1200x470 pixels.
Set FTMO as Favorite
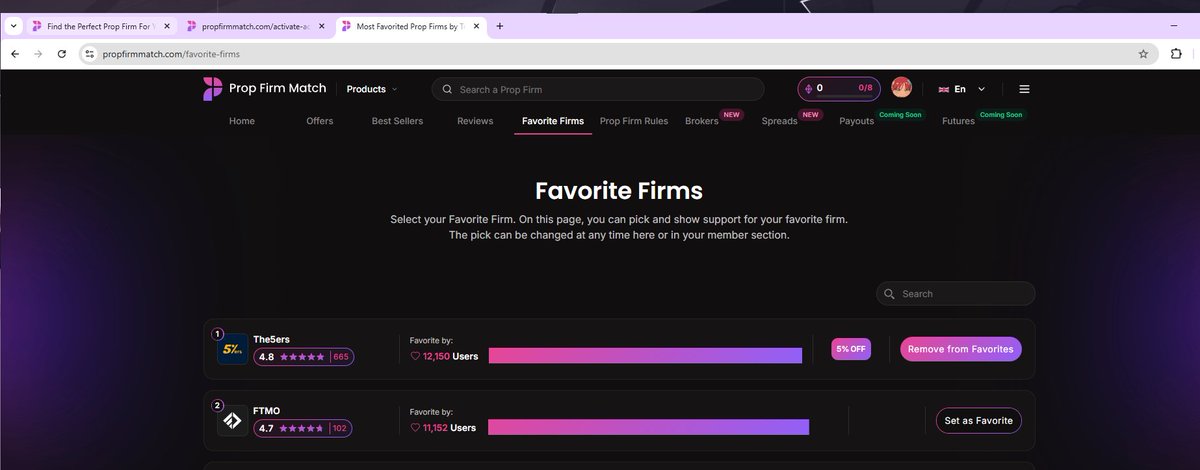(x=978, y=420)
